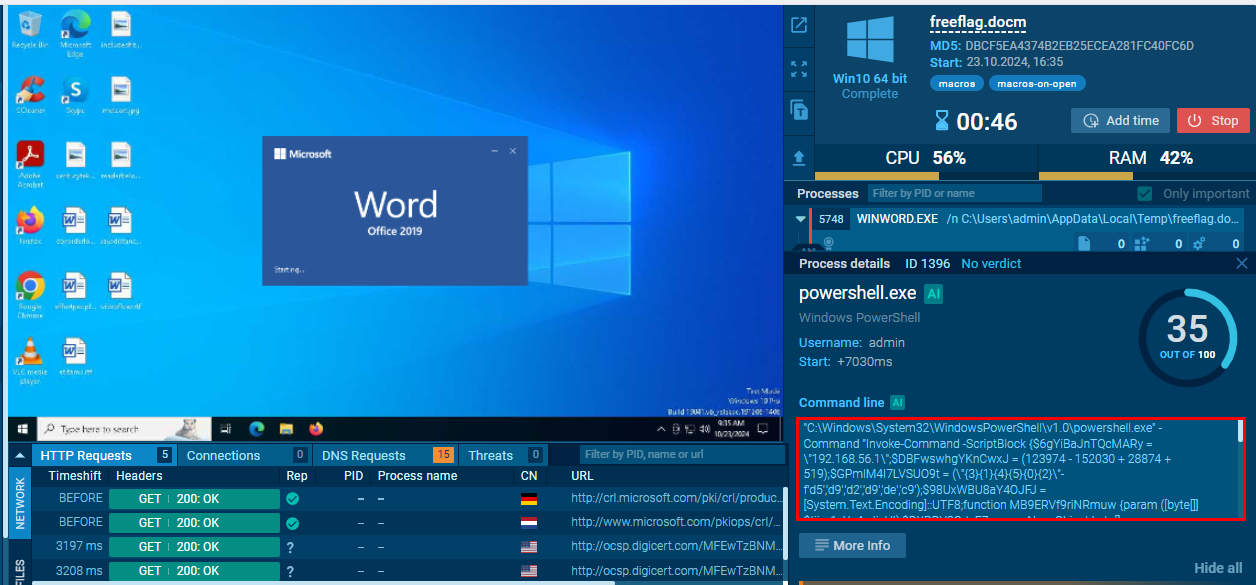Click Hide all link
This screenshot has height=585, width=1256.
pos(1218,568)
